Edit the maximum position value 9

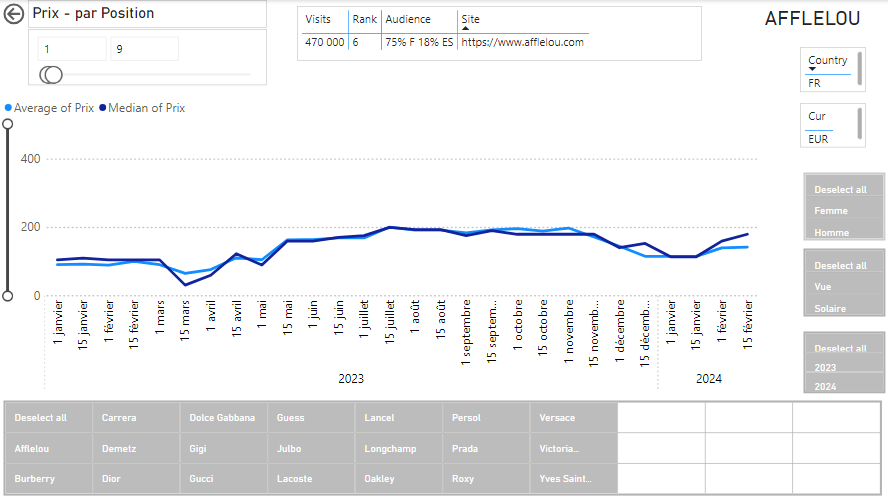pos(144,49)
